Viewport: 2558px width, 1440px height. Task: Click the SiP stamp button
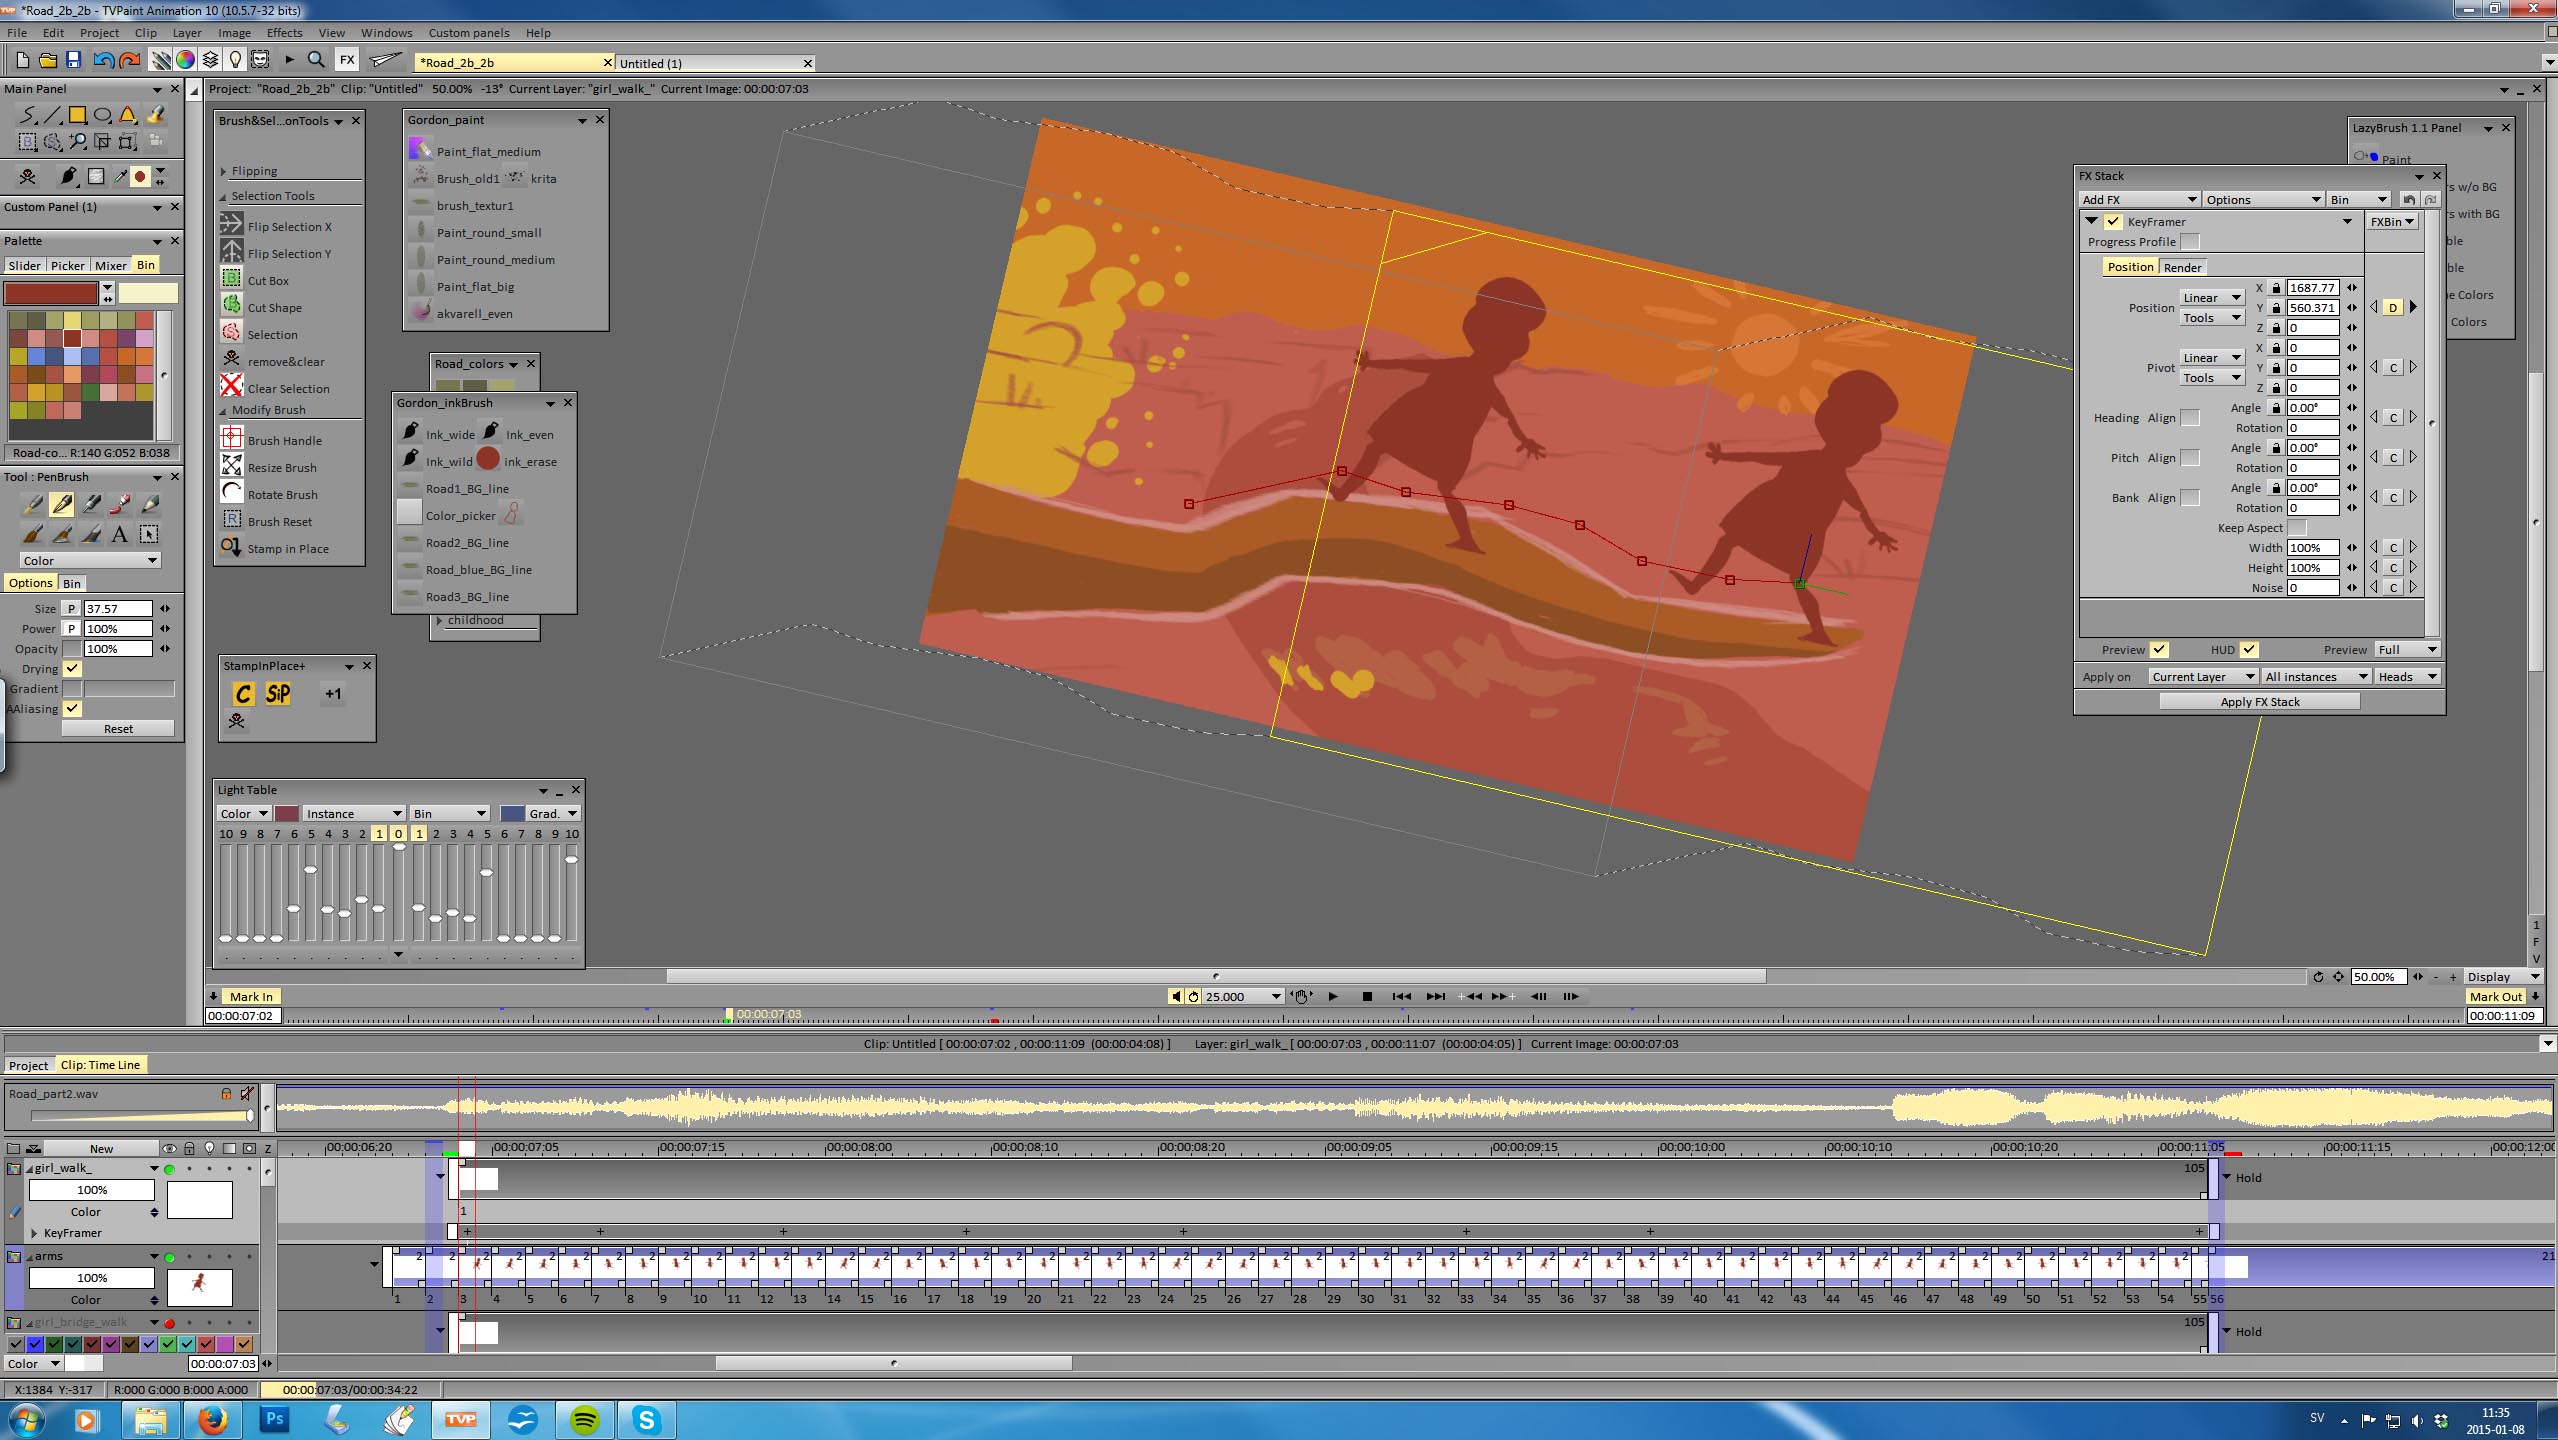point(278,693)
